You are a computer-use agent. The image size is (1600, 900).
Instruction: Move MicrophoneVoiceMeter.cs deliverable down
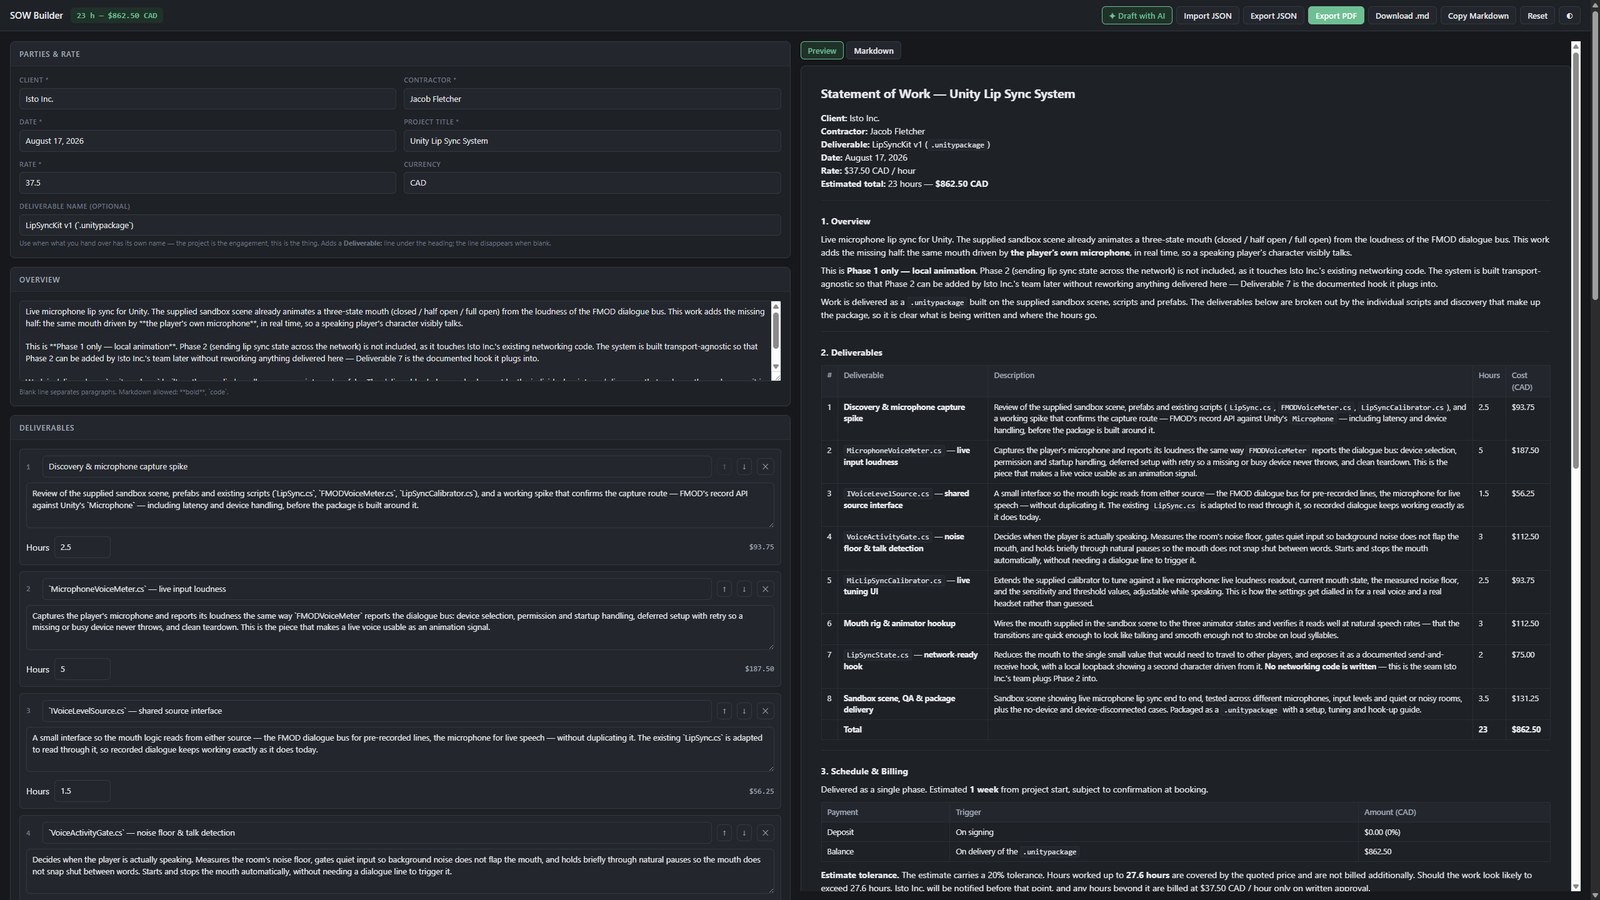coord(744,589)
